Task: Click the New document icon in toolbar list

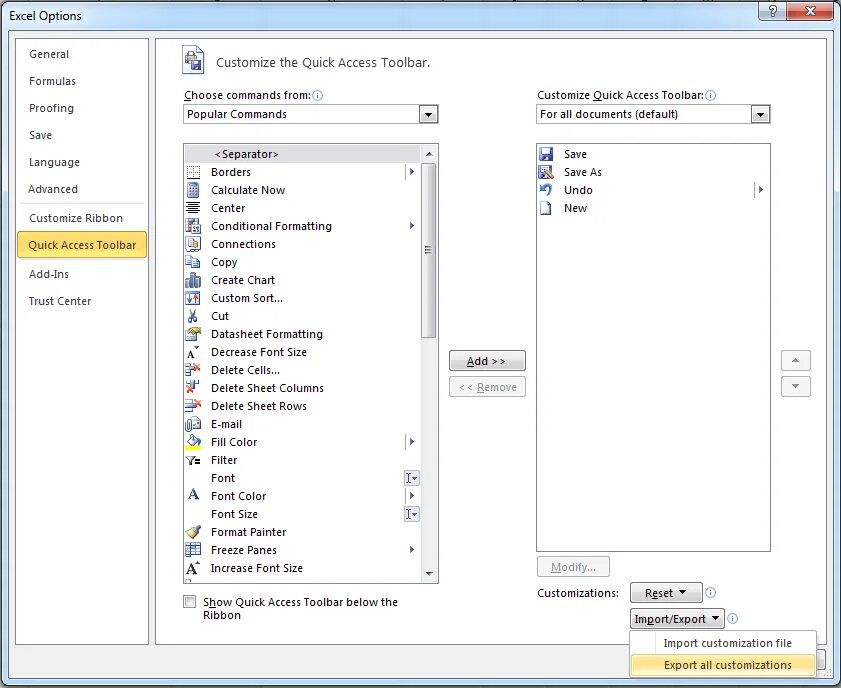Action: (x=546, y=208)
